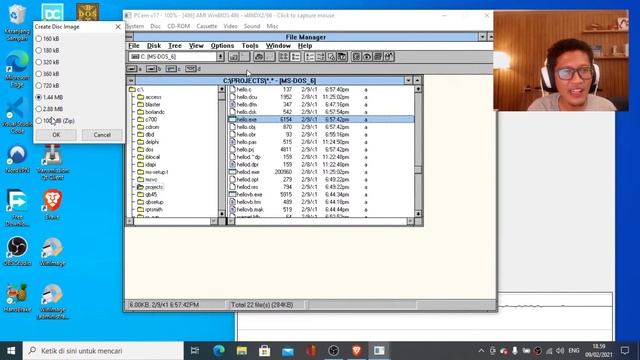
Task: Select file hello.exe in list
Action: [321, 119]
